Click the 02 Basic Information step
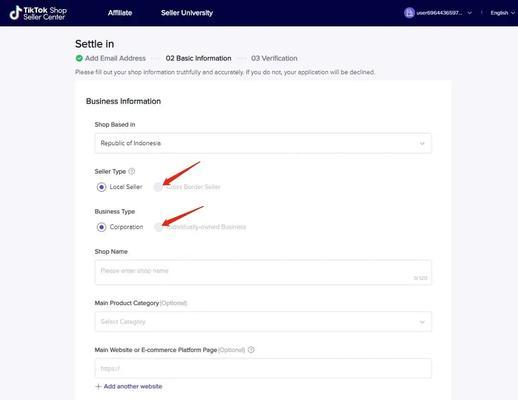The height and width of the screenshot is (400, 518). (x=198, y=58)
